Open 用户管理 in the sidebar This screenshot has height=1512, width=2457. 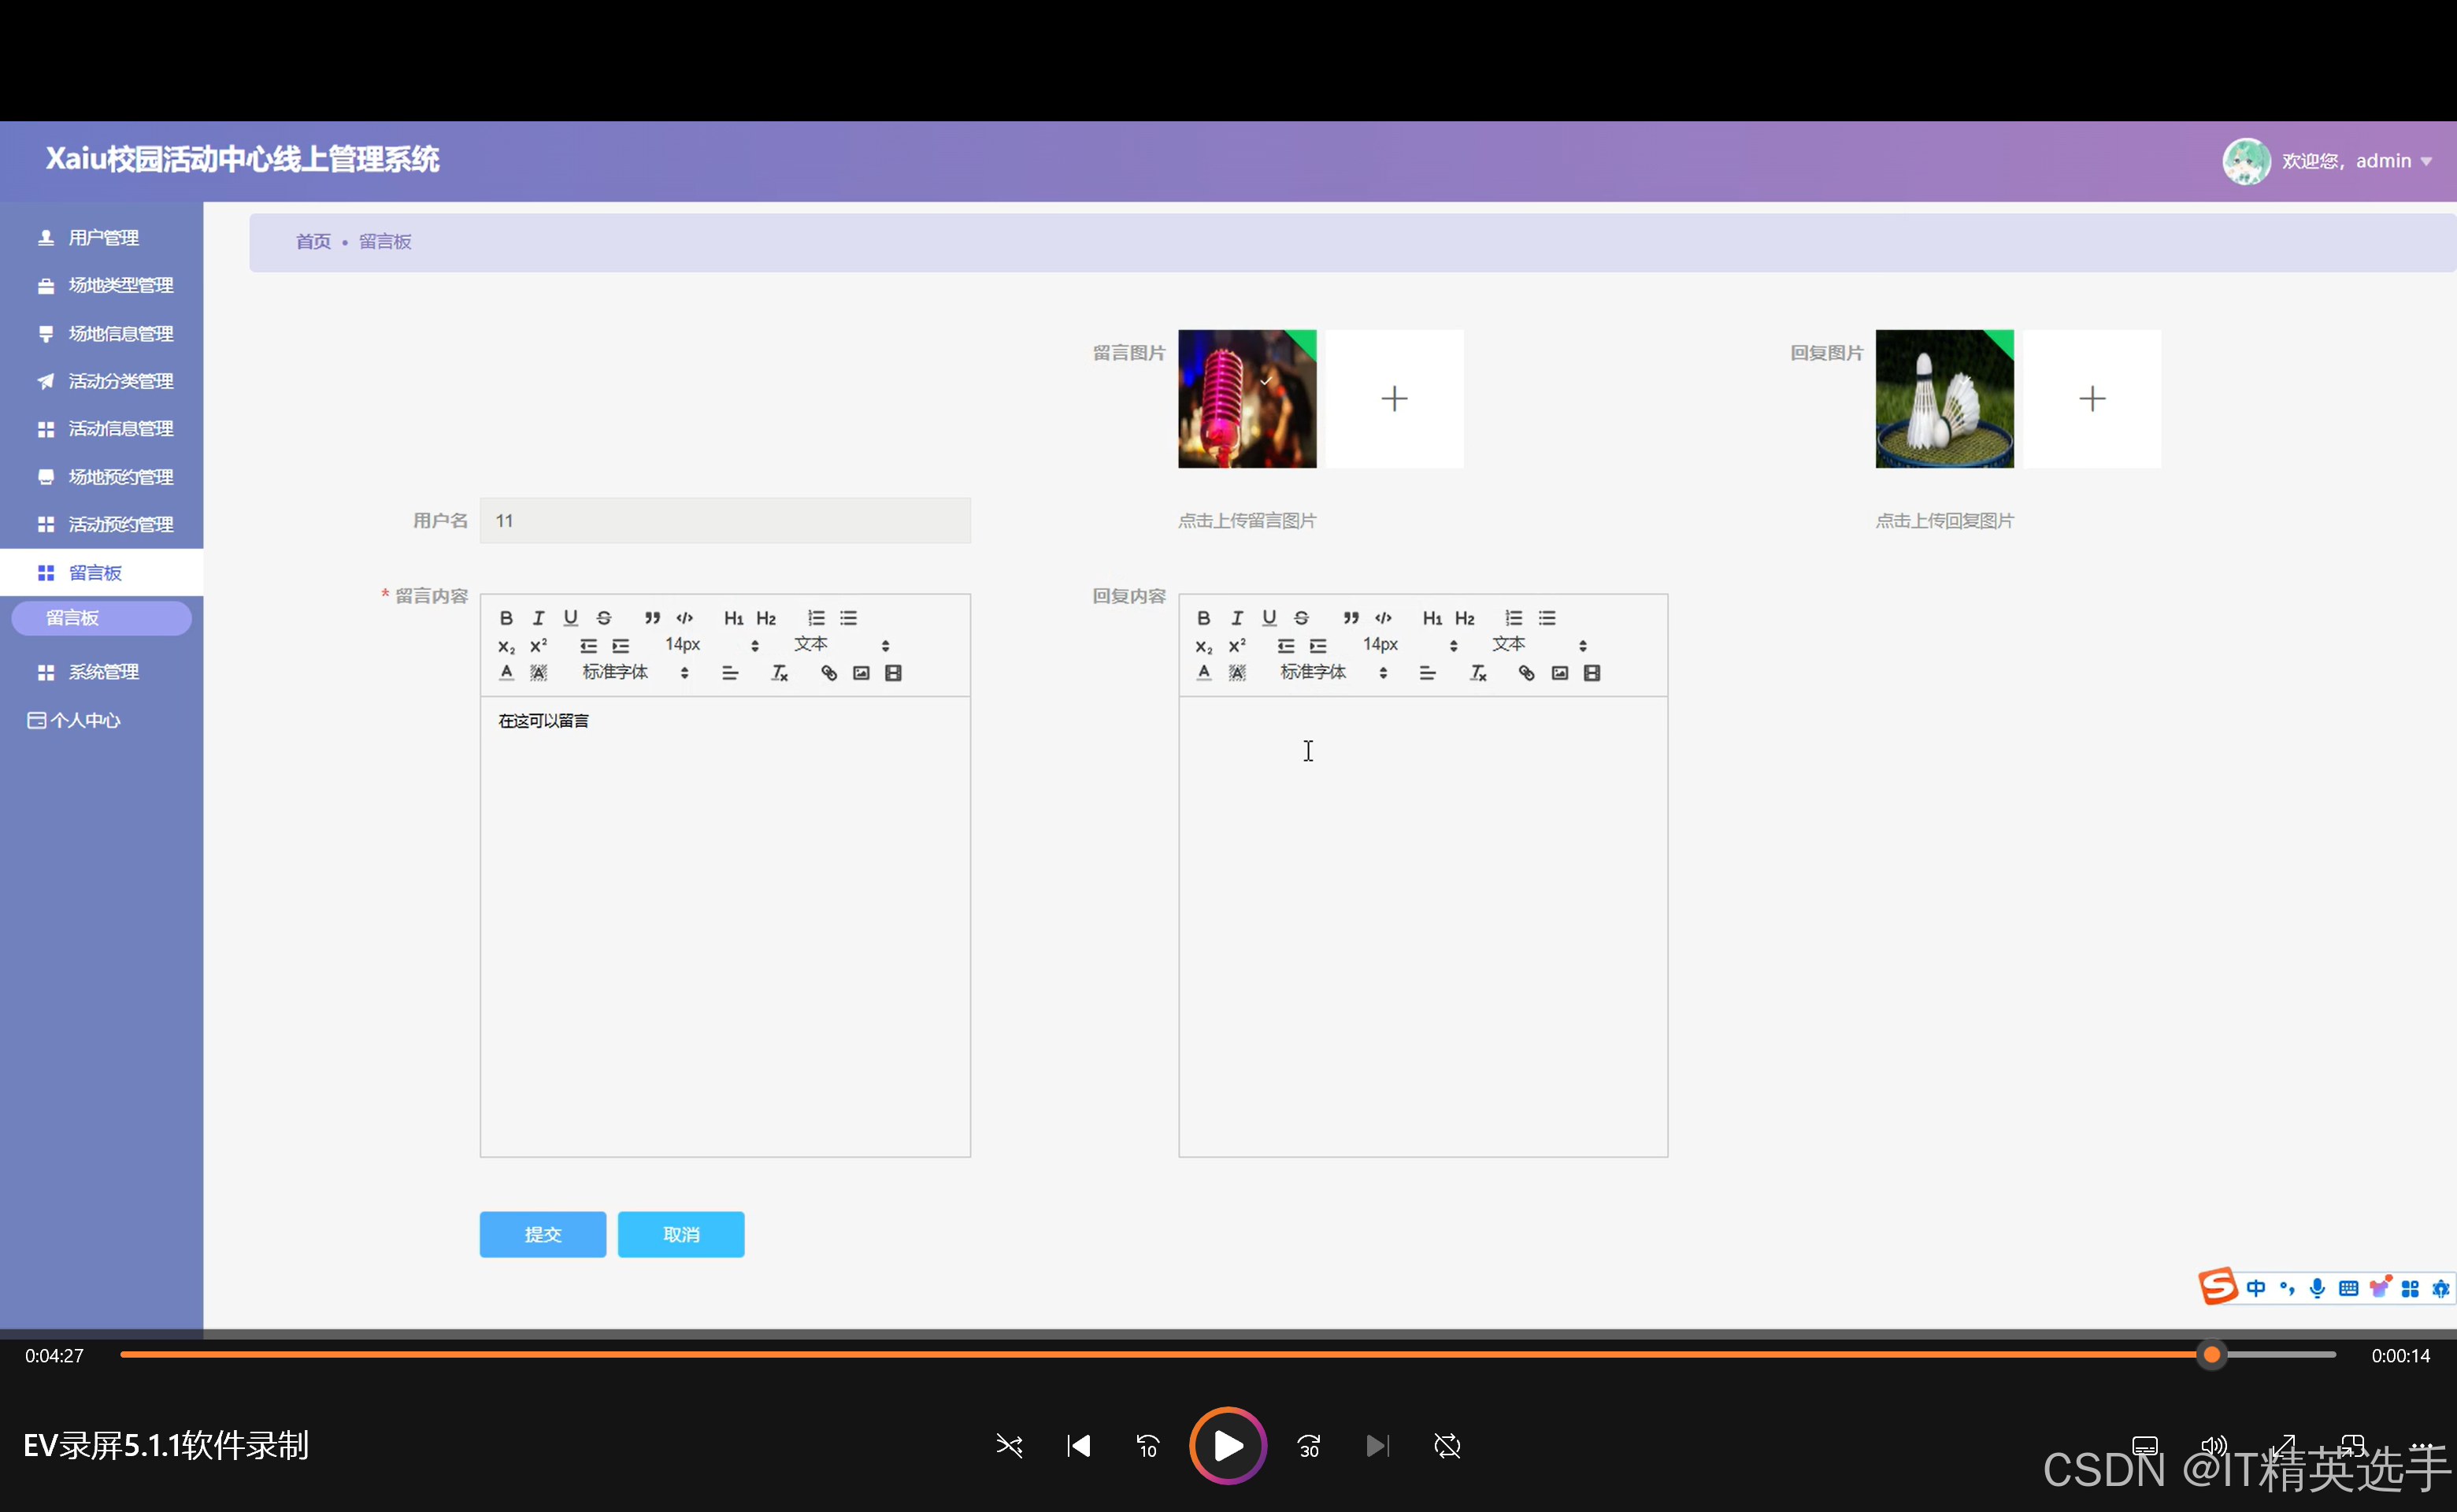[102, 238]
